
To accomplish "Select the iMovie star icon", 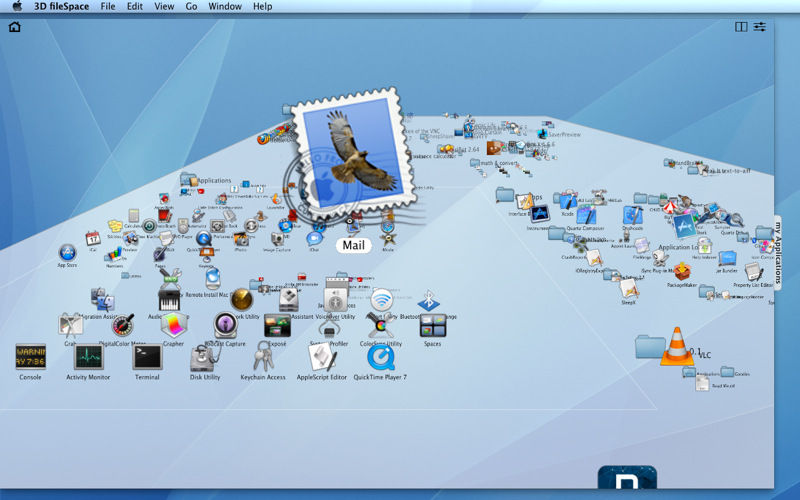I will click(388, 240).
